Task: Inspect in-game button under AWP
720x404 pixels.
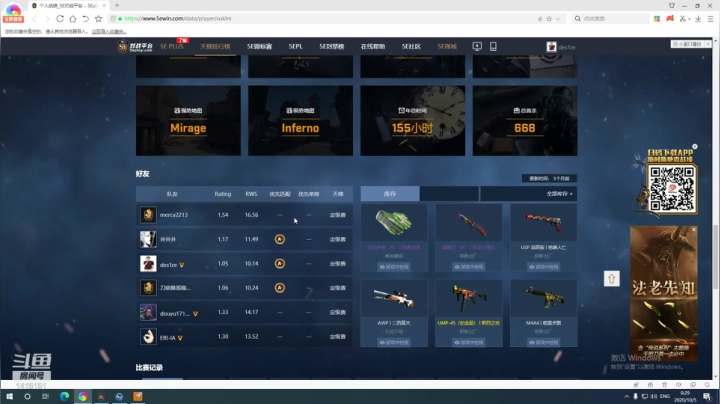Action: (394, 342)
